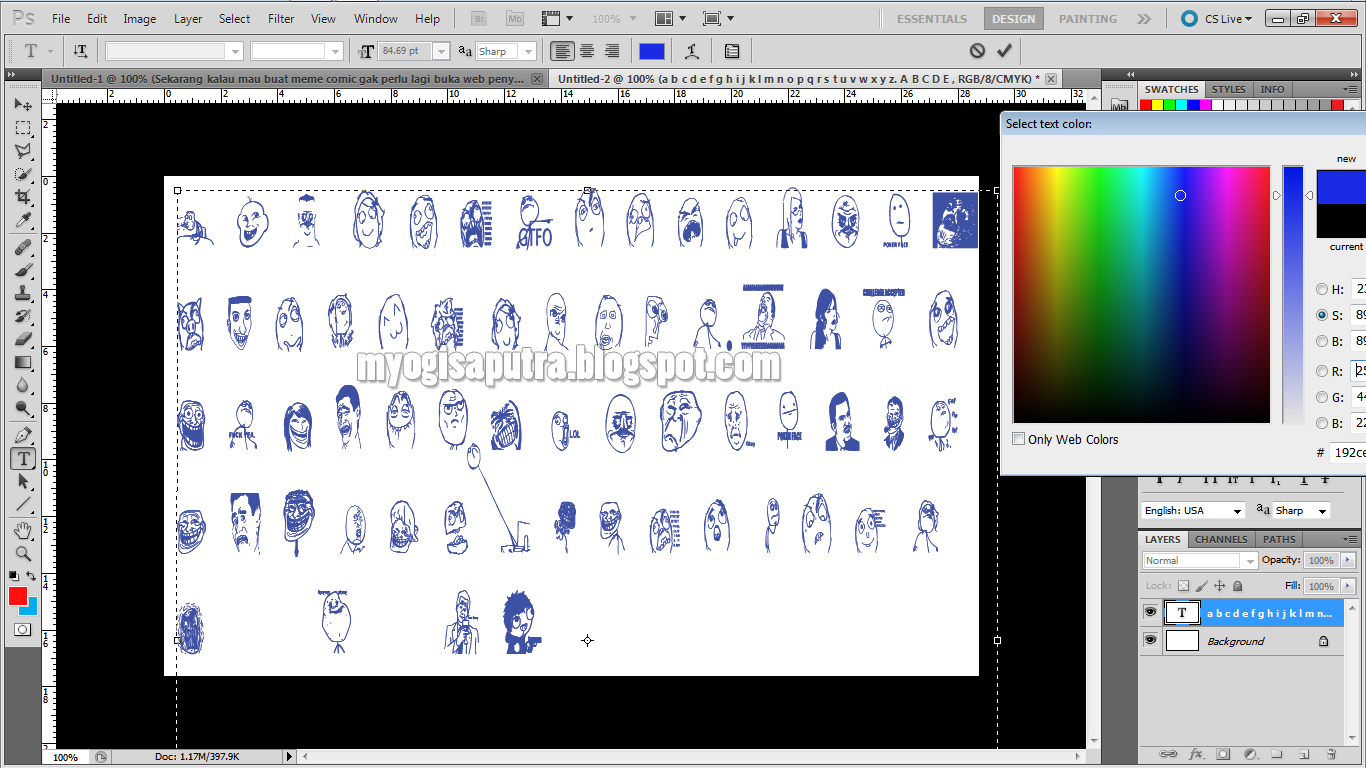The height and width of the screenshot is (768, 1366).
Task: Delete the selected layer
Action: click(x=1330, y=753)
